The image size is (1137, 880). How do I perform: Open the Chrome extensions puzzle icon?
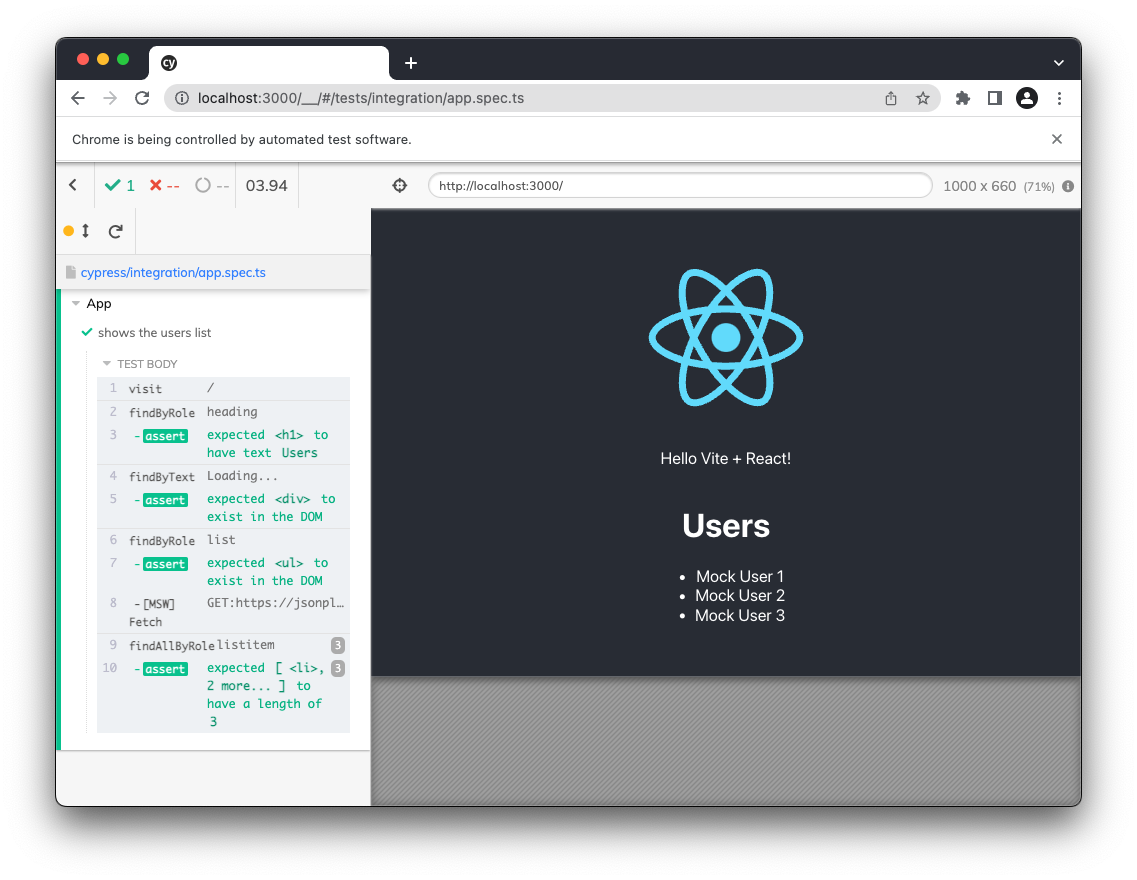[x=962, y=99]
